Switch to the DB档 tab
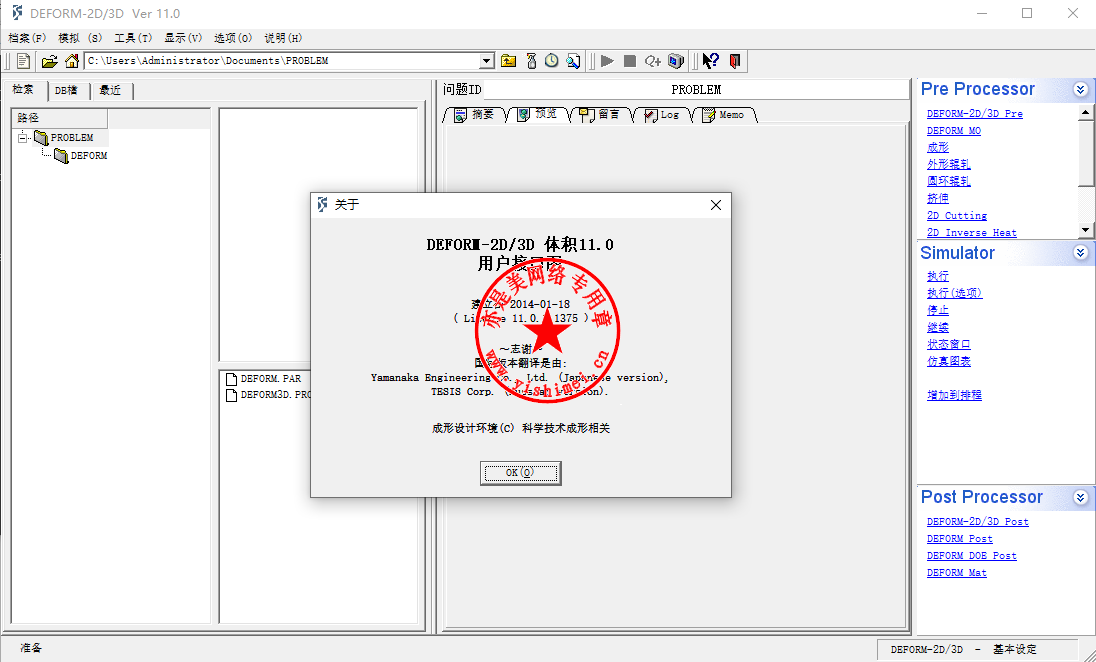Viewport: 1096px width, 662px height. tap(68, 90)
